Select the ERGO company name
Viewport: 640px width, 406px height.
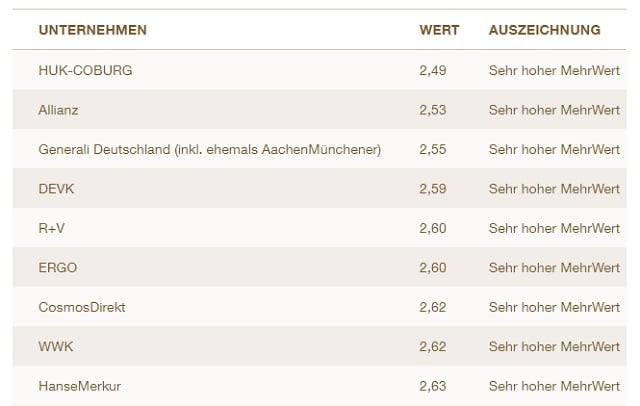point(57,268)
